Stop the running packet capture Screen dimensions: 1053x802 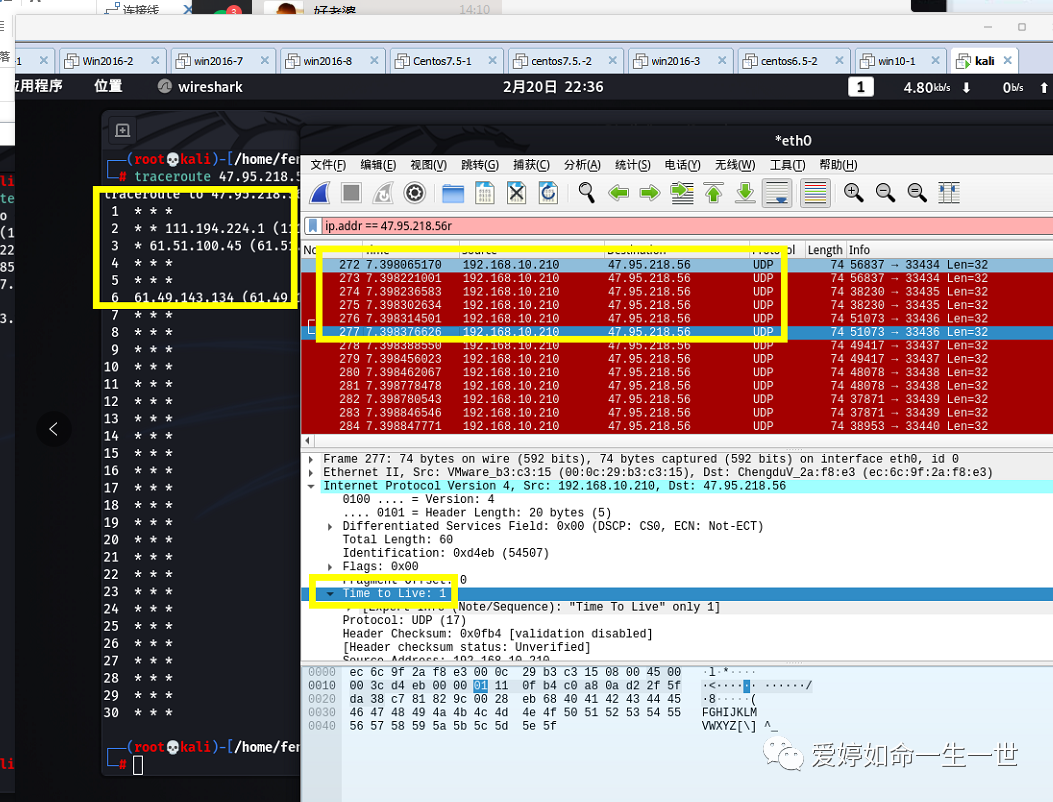point(351,193)
